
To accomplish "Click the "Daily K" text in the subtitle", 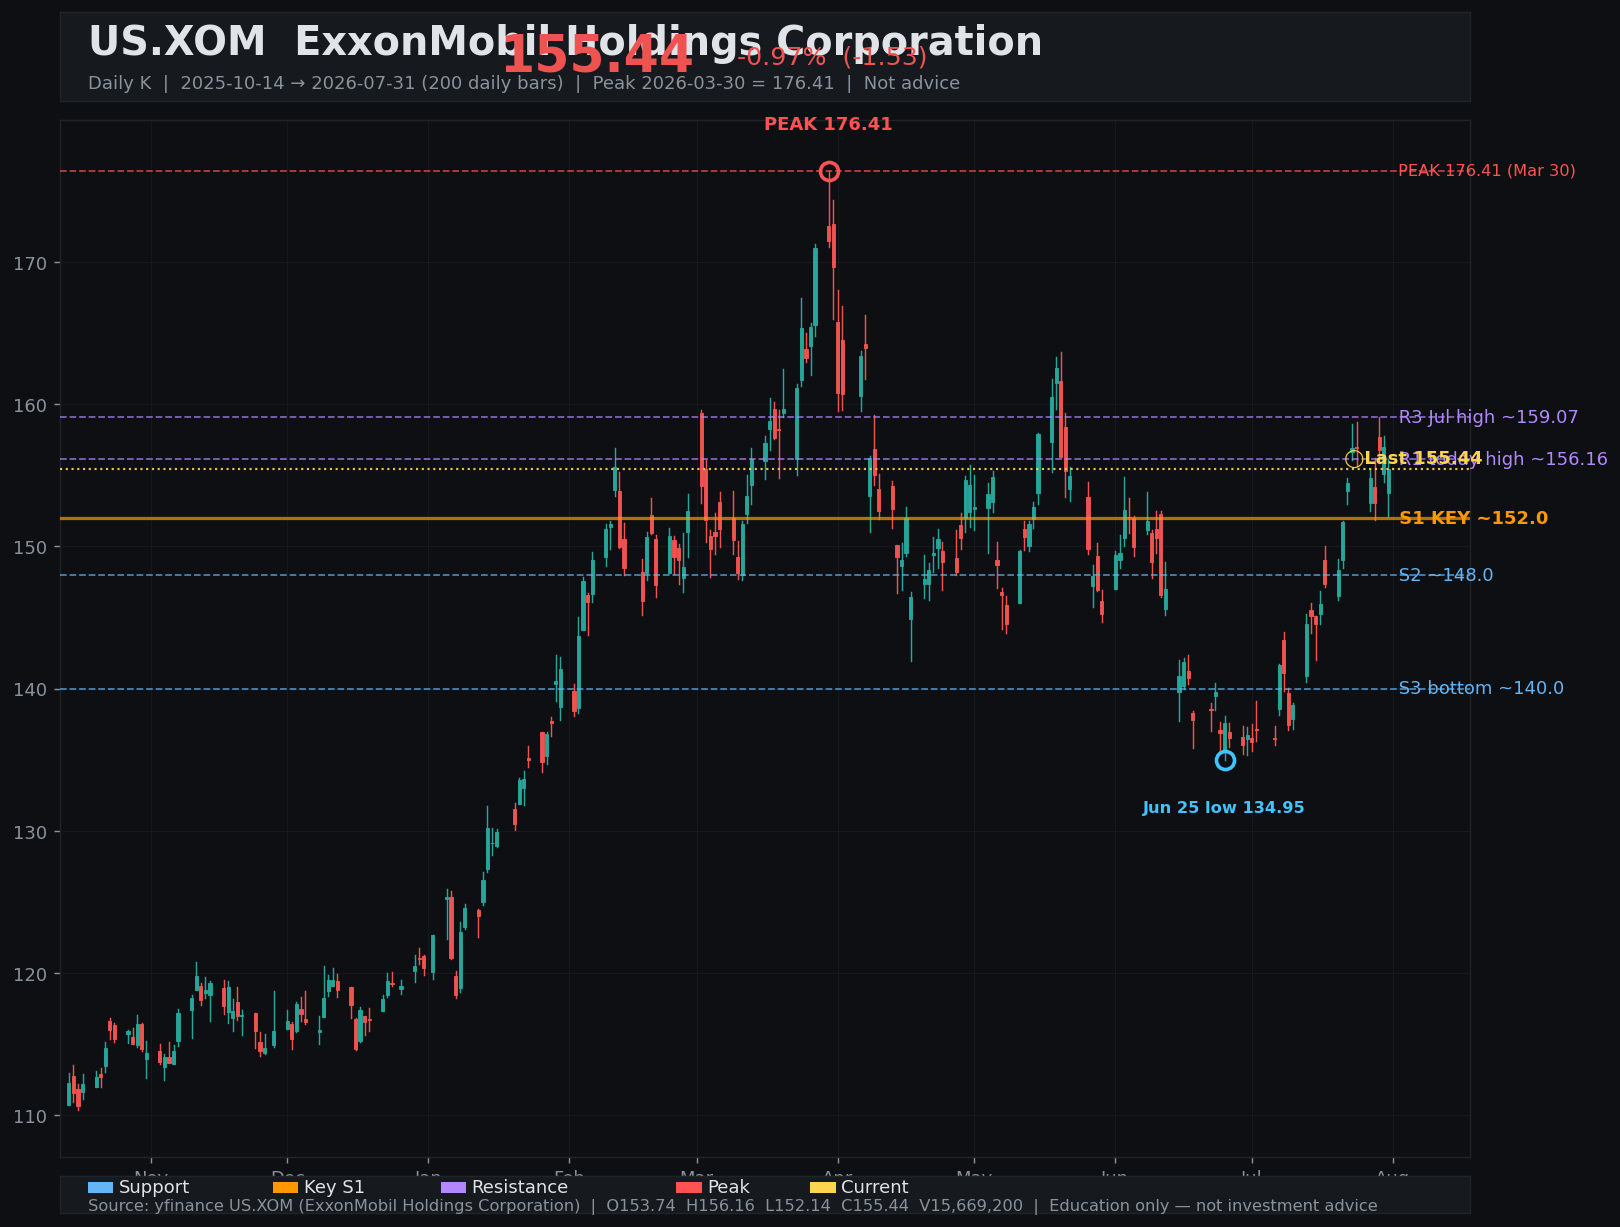I will click(120, 83).
